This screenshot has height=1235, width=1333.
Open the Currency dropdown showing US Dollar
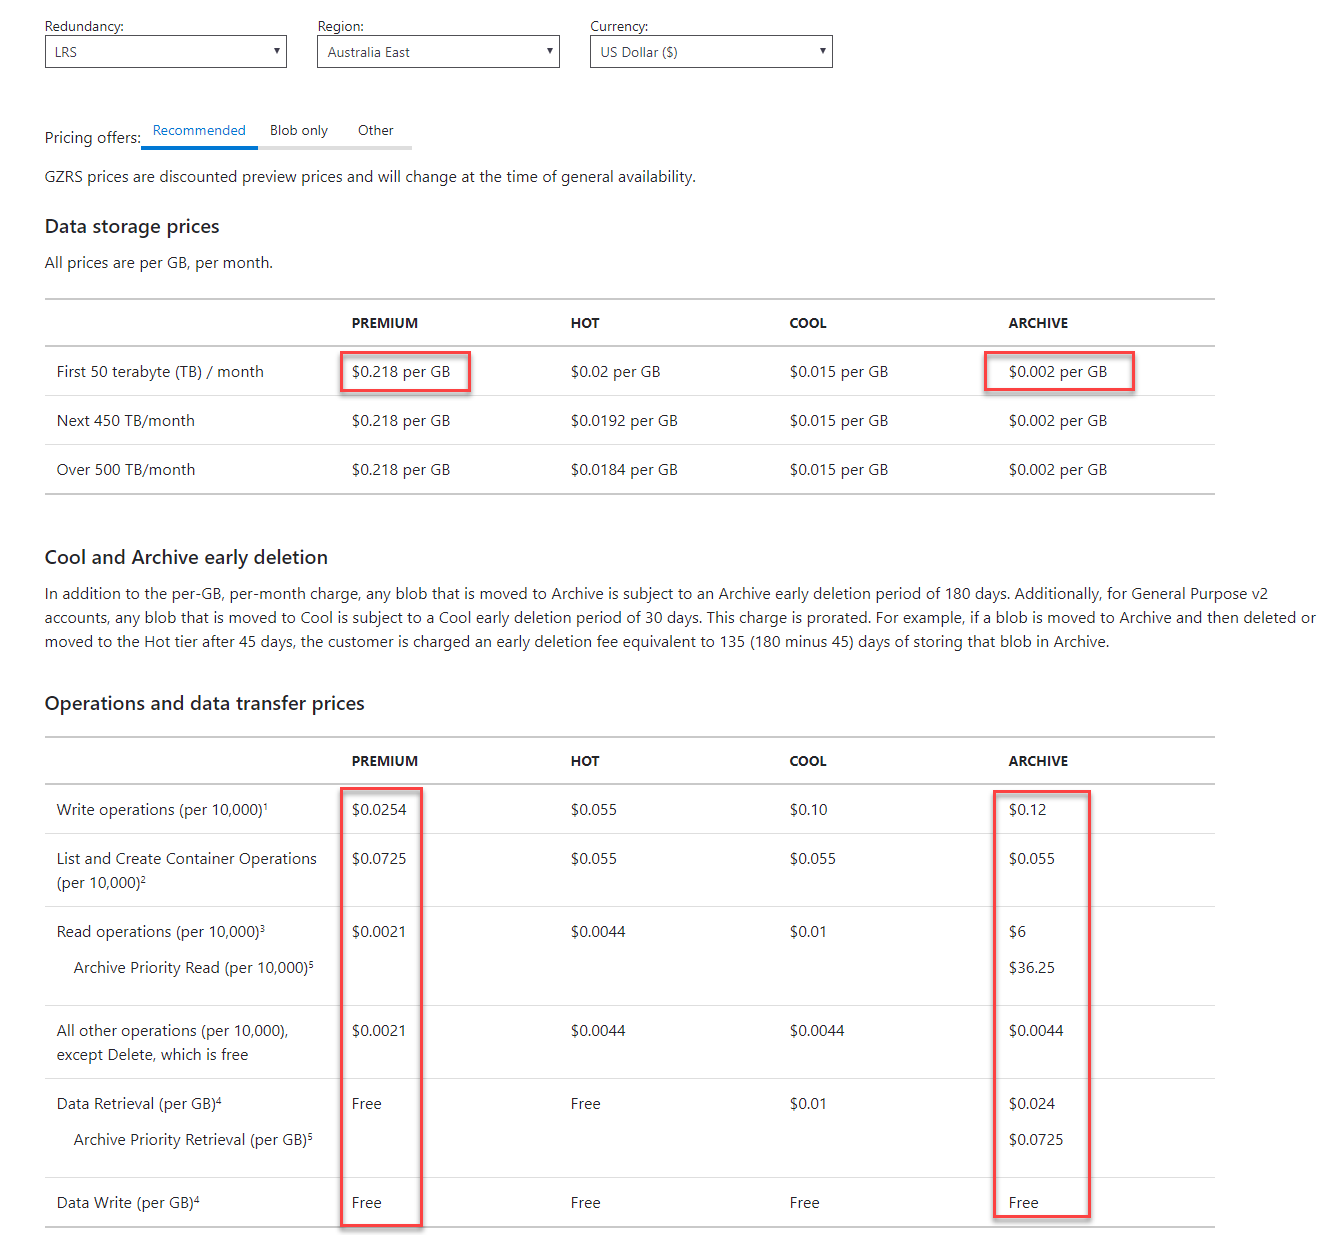[710, 52]
